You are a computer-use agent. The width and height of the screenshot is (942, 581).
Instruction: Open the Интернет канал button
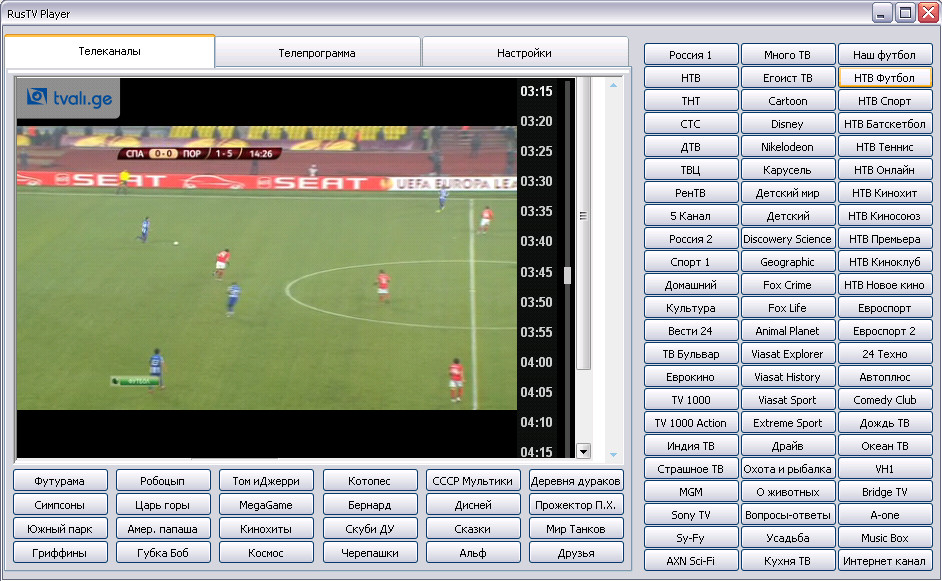(885, 561)
